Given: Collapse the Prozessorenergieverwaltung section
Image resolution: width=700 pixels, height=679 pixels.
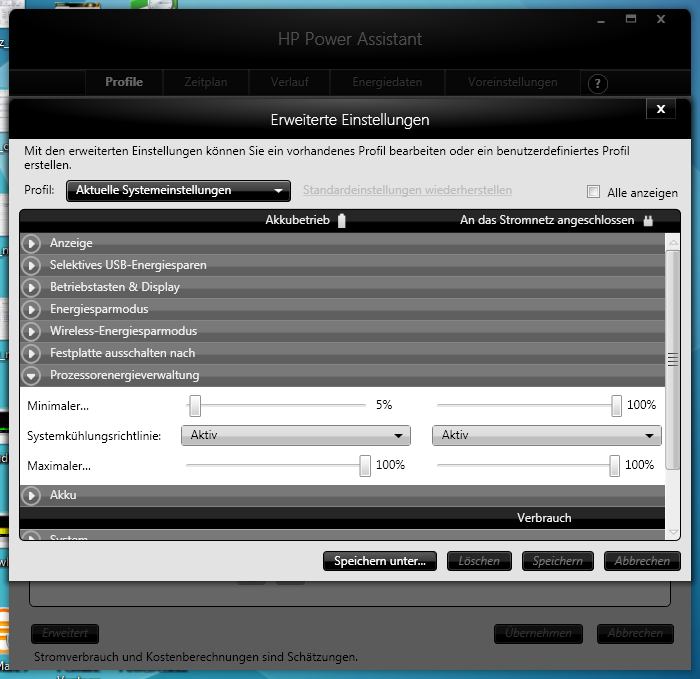Looking at the screenshot, I should point(31,376).
